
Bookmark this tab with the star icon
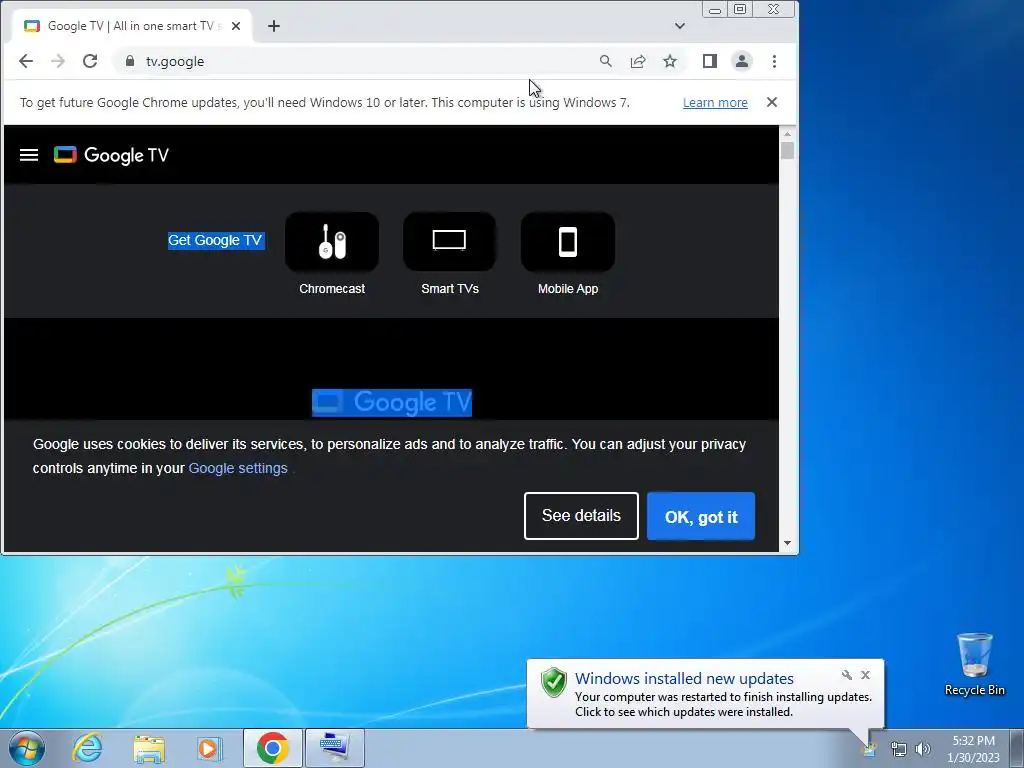pos(670,61)
